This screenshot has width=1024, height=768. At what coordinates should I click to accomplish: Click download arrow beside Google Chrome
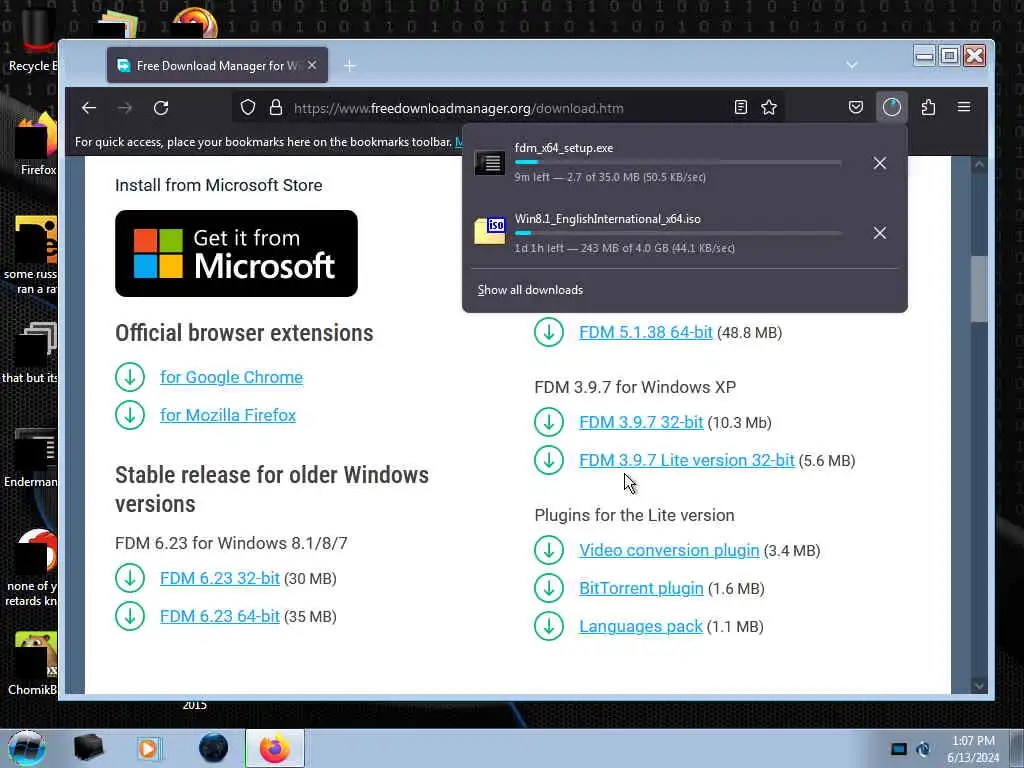[130, 377]
